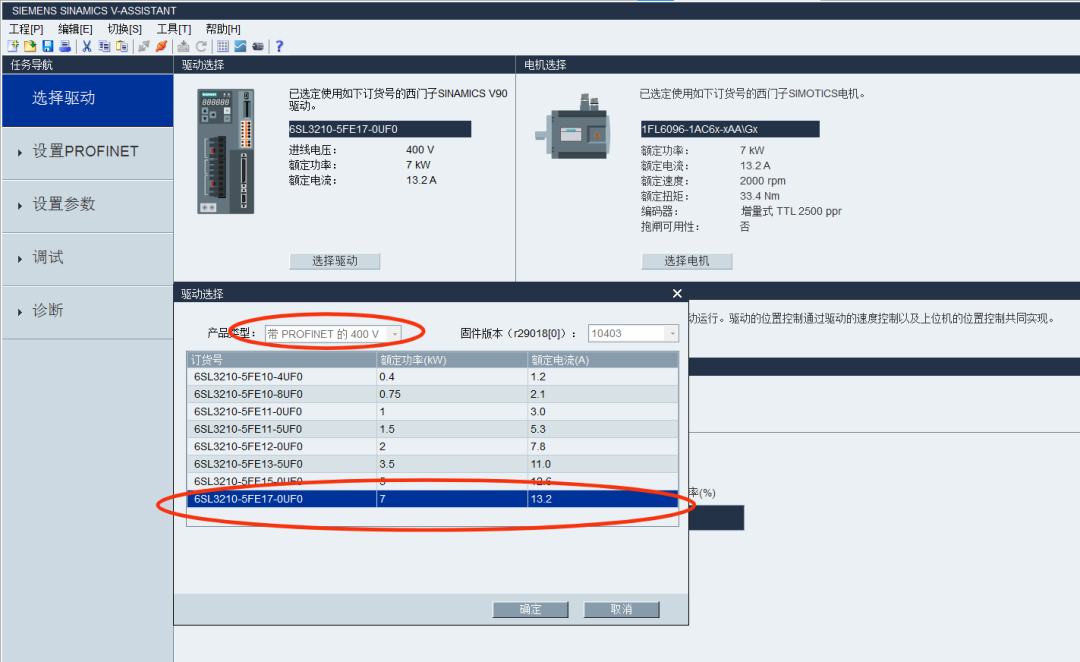
Task: Click the 订货号 column header
Action: [x=282, y=360]
